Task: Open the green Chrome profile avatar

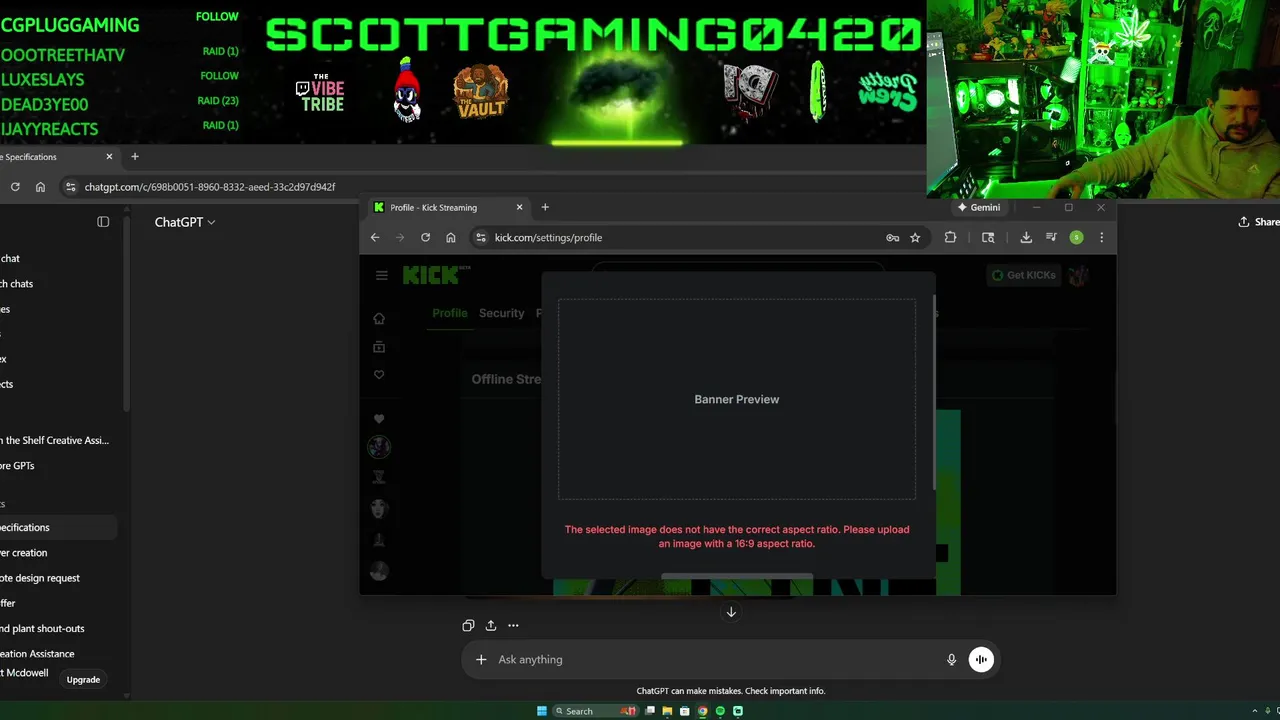Action: tap(1076, 237)
